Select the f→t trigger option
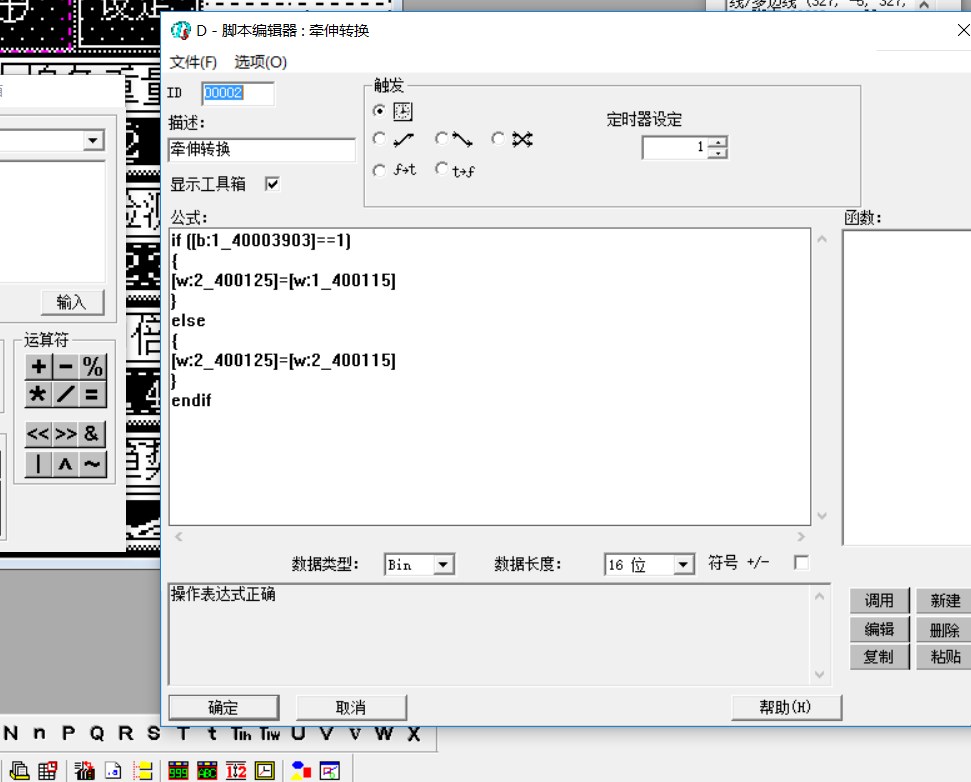The image size is (971, 782). coord(379,171)
